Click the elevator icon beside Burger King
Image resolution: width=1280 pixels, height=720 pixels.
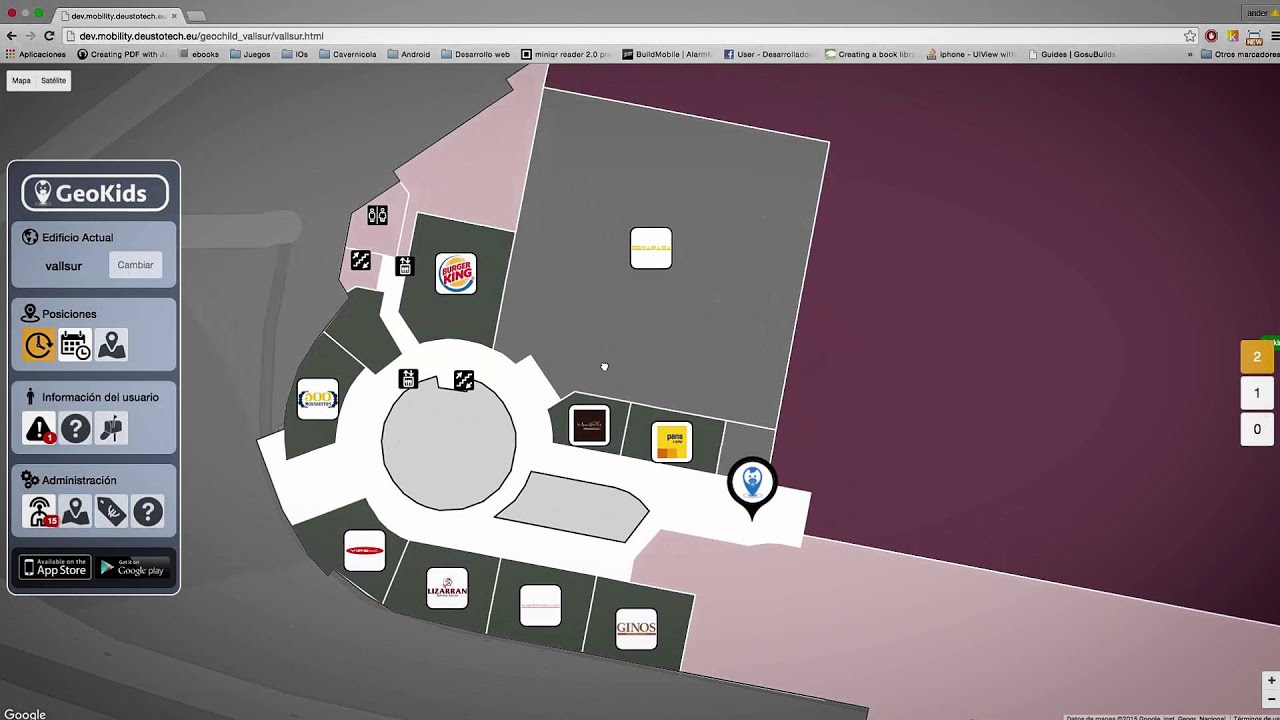(x=404, y=266)
